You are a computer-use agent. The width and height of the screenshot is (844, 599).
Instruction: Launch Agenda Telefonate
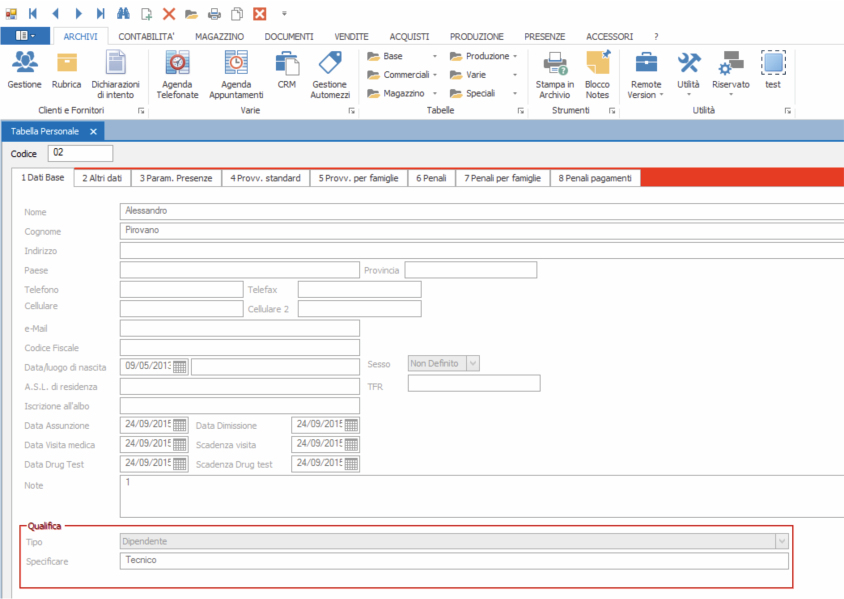point(177,75)
